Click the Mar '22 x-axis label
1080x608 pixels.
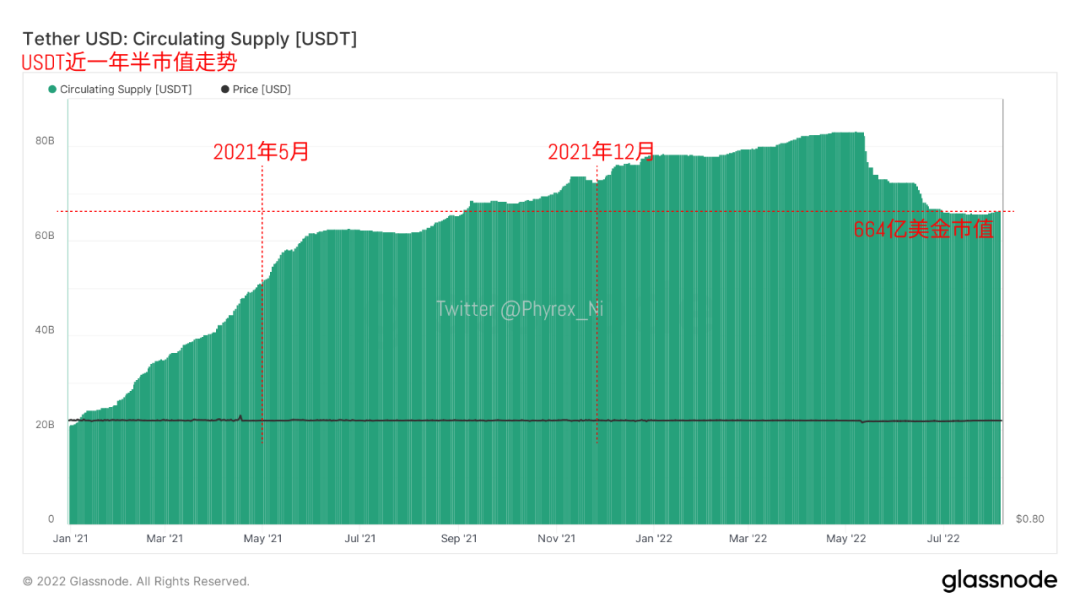click(747, 538)
